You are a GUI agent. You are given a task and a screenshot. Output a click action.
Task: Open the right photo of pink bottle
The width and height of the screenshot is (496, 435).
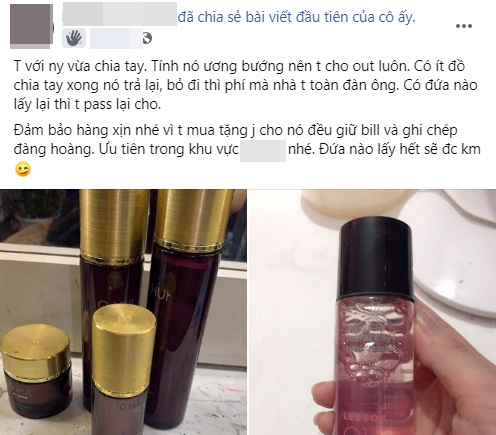(372, 312)
